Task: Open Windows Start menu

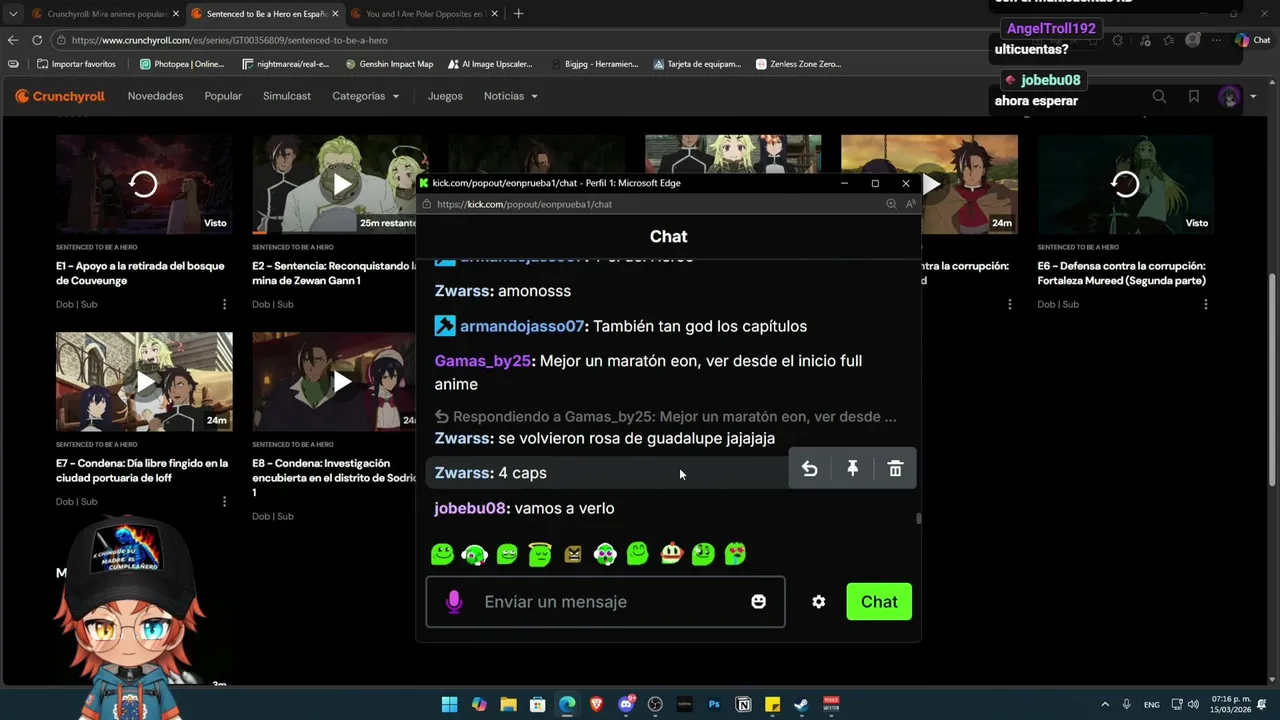Action: (x=450, y=704)
